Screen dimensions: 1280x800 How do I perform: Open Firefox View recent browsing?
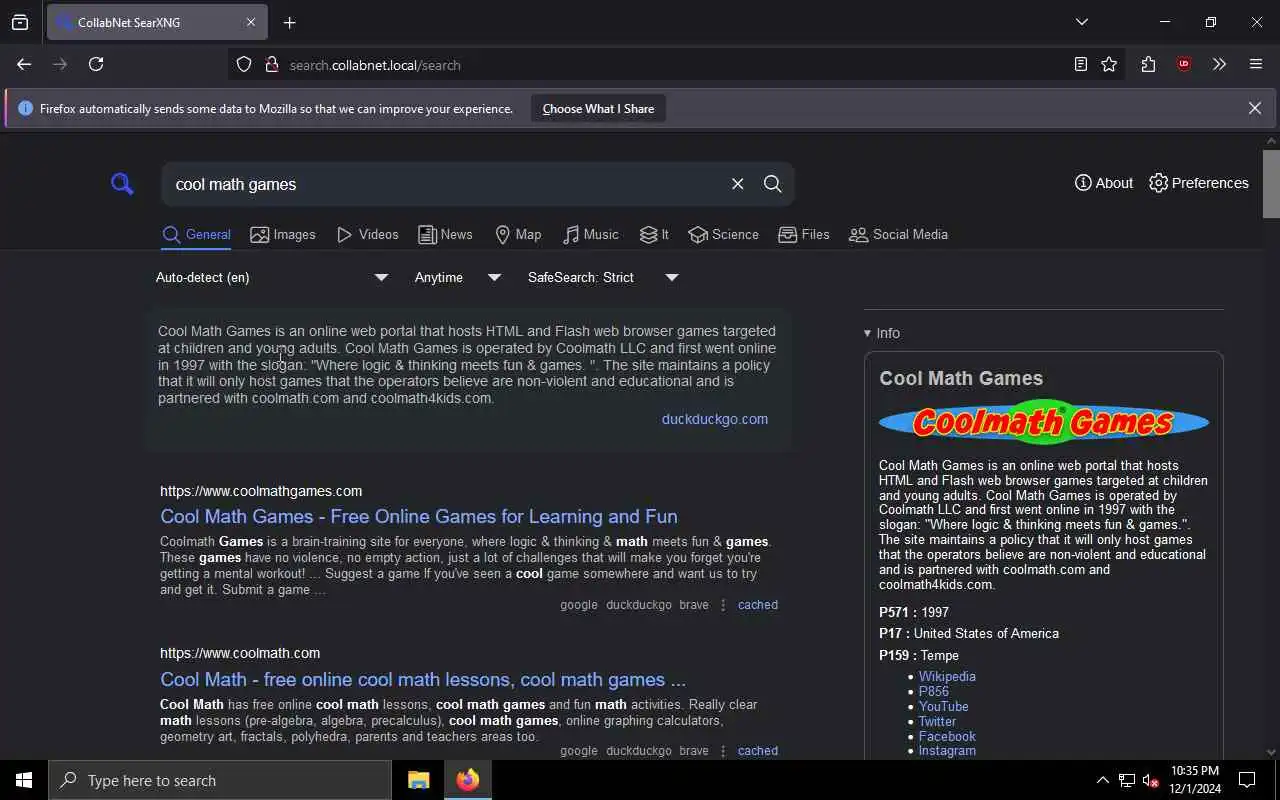pos(20,22)
